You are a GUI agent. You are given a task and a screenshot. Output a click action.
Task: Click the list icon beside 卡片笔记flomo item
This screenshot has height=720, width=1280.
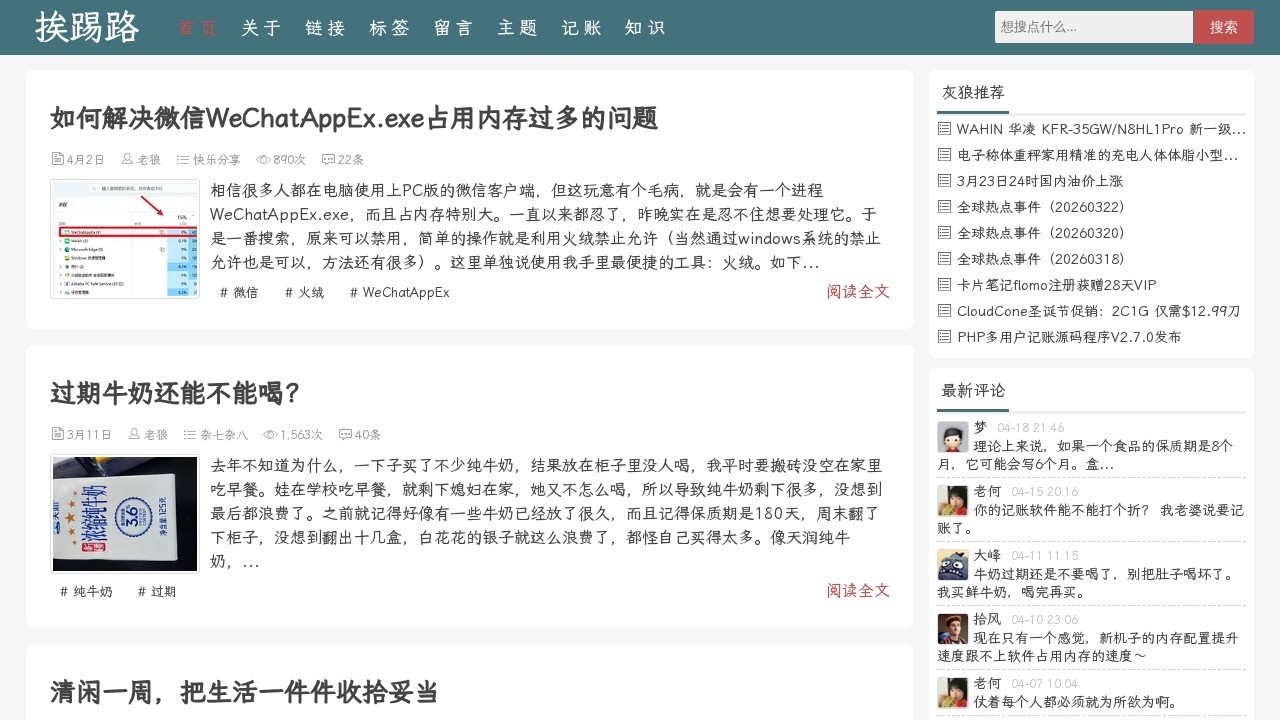point(944,285)
